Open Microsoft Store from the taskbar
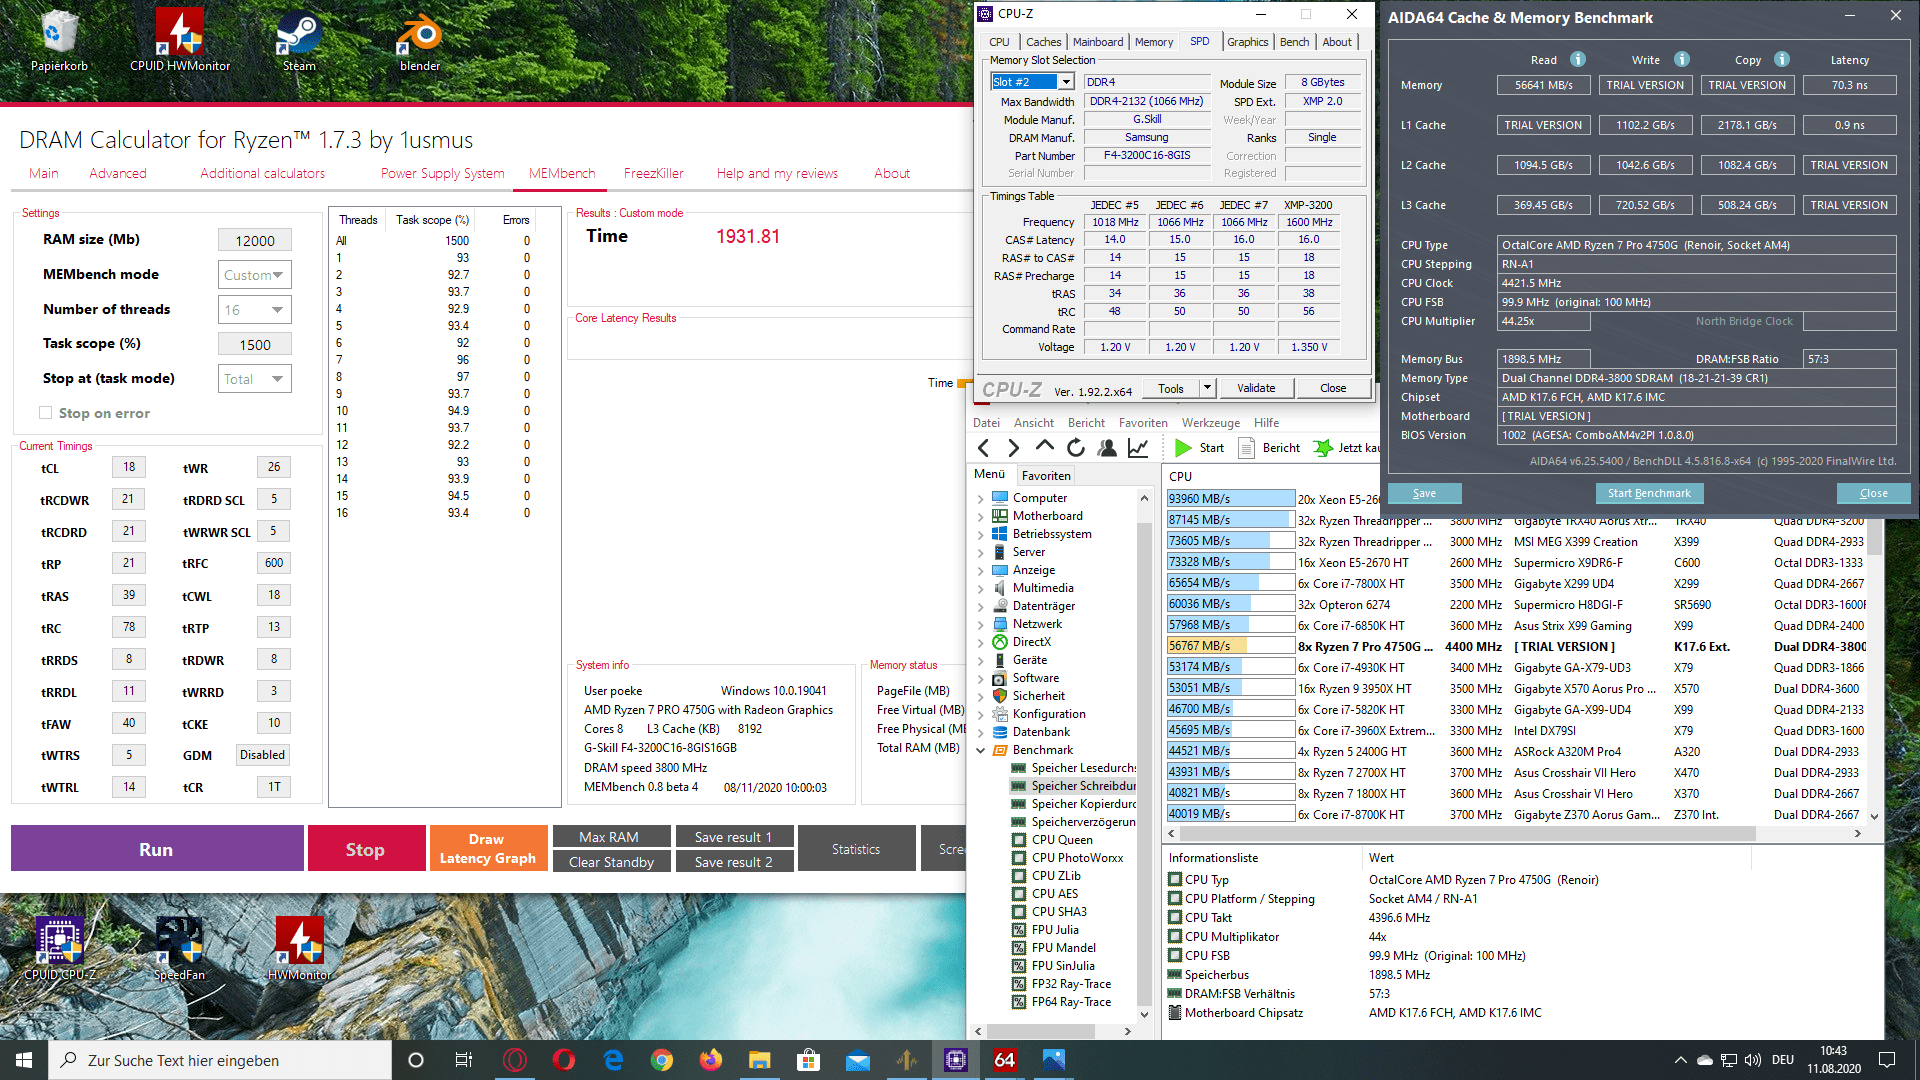This screenshot has height=1080, width=1920. (809, 1060)
